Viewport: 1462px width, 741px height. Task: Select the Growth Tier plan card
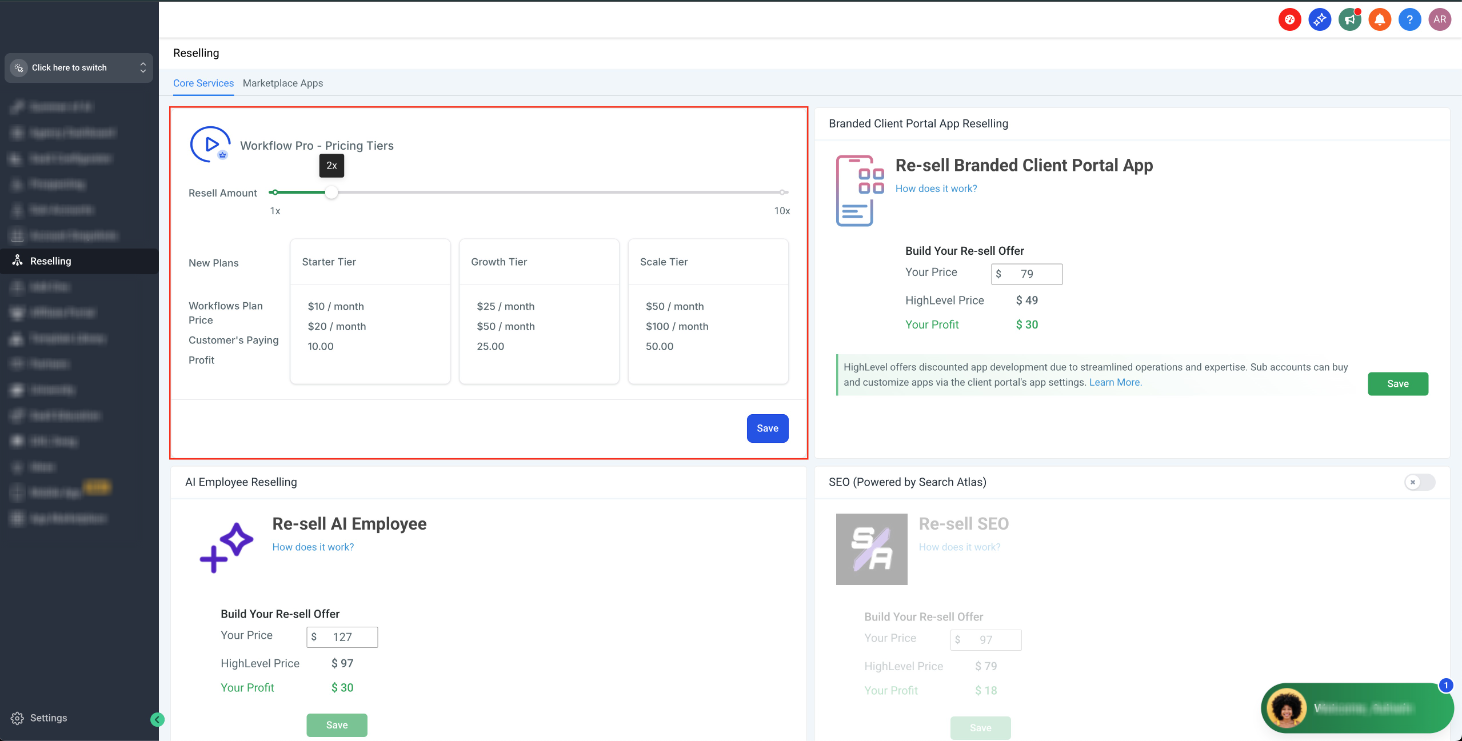click(539, 311)
